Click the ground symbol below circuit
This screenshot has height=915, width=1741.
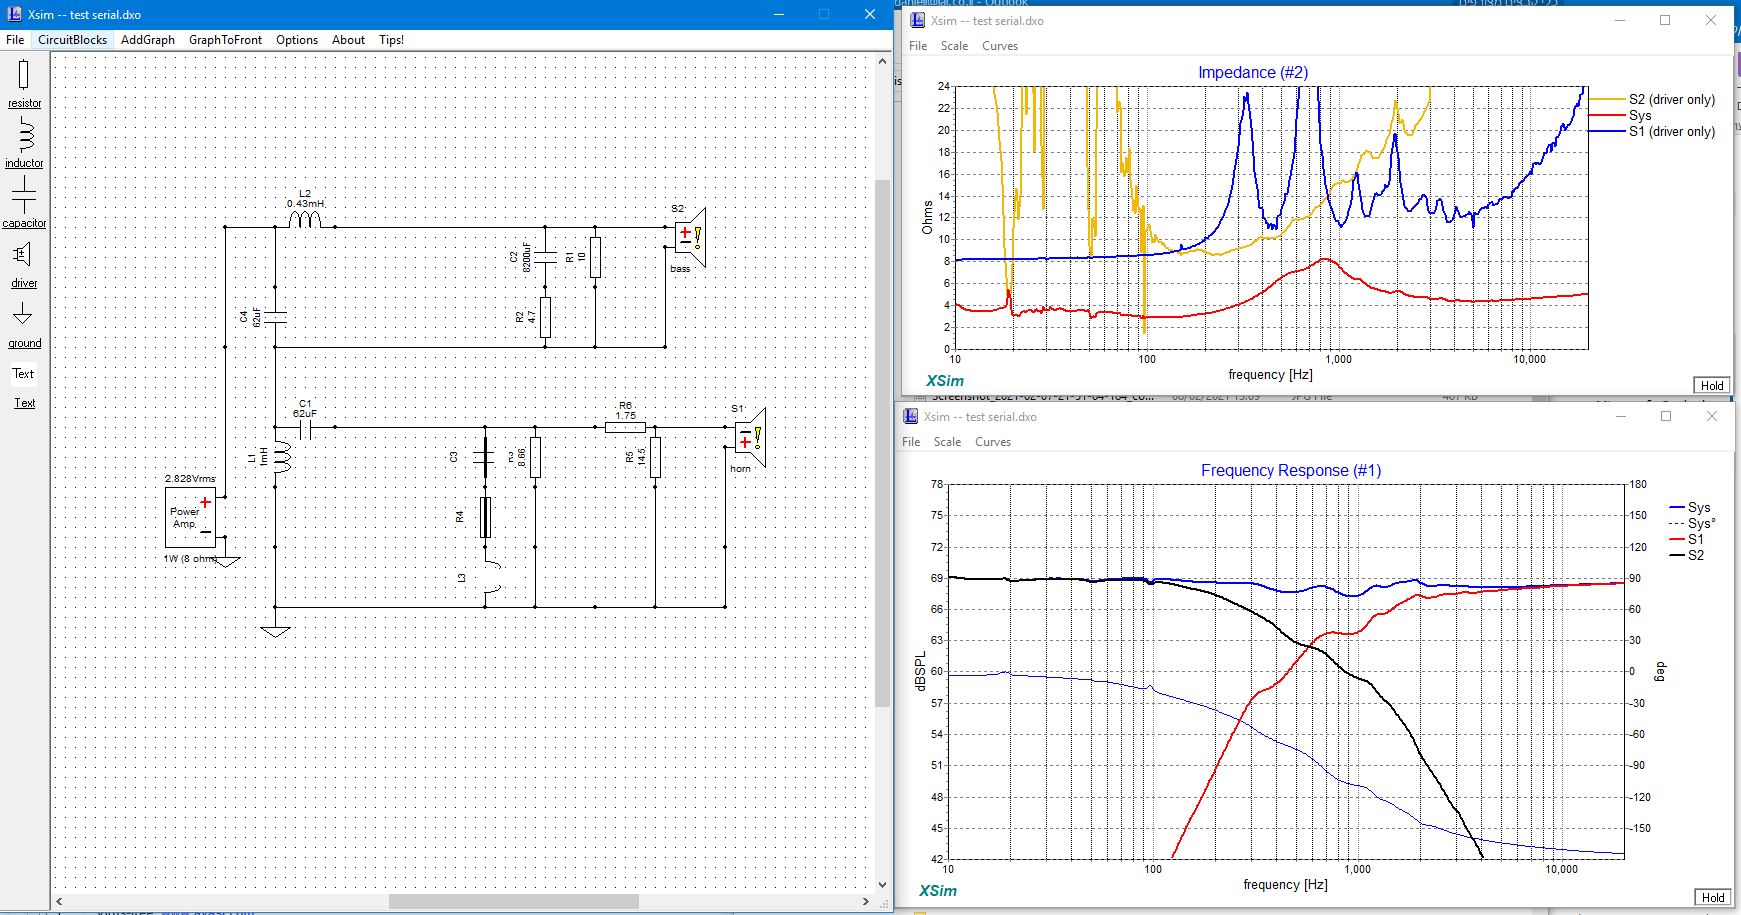[x=275, y=630]
